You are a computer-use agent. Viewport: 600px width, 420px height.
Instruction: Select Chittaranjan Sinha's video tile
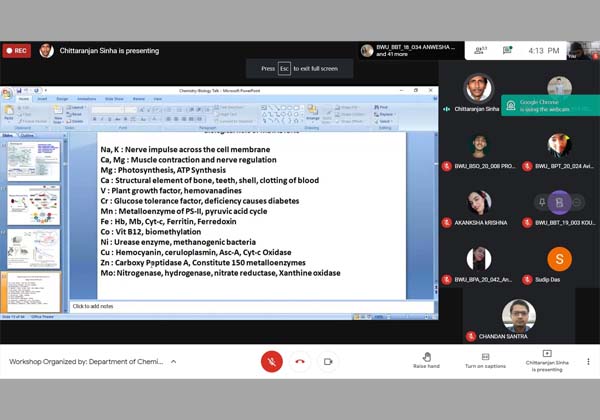477,94
